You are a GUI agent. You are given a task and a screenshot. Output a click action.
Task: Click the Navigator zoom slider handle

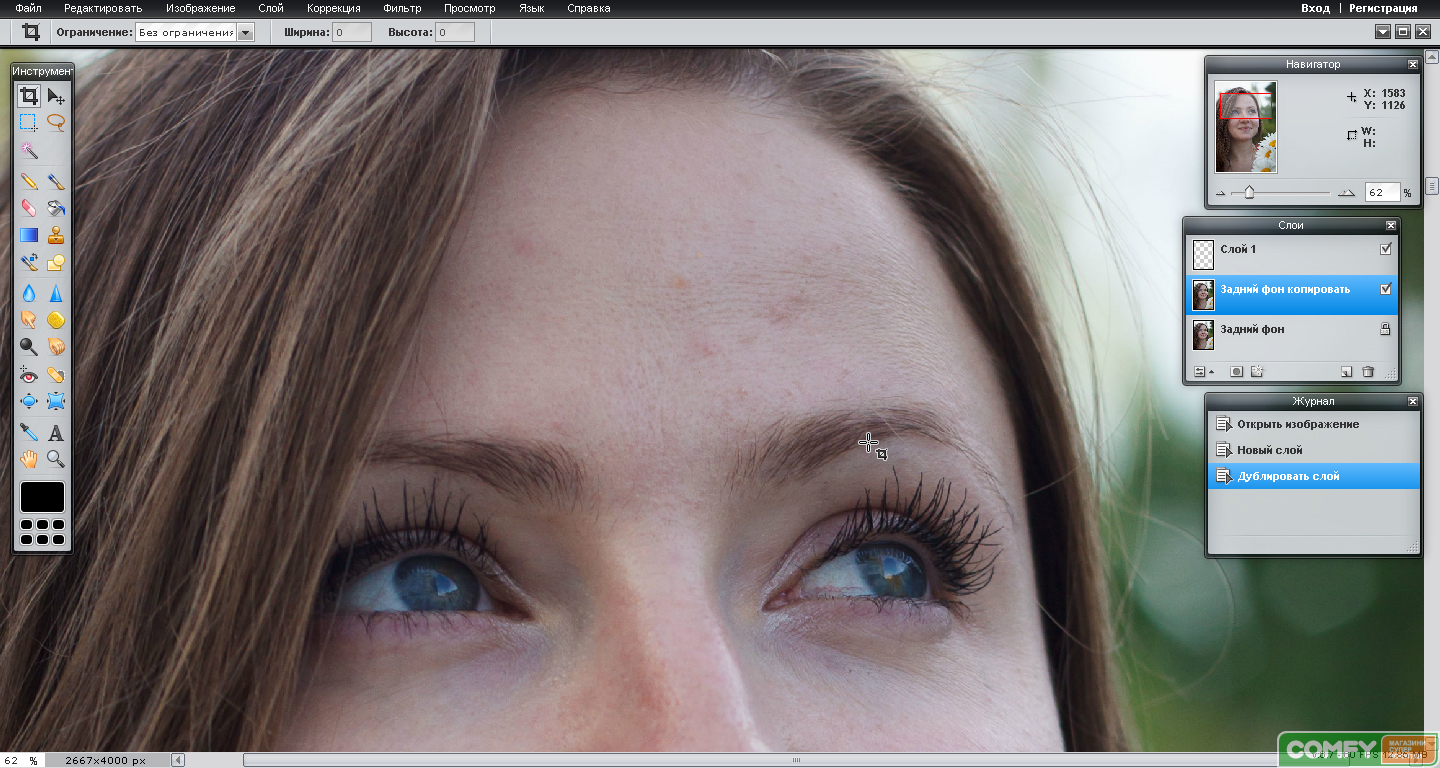click(x=1249, y=193)
